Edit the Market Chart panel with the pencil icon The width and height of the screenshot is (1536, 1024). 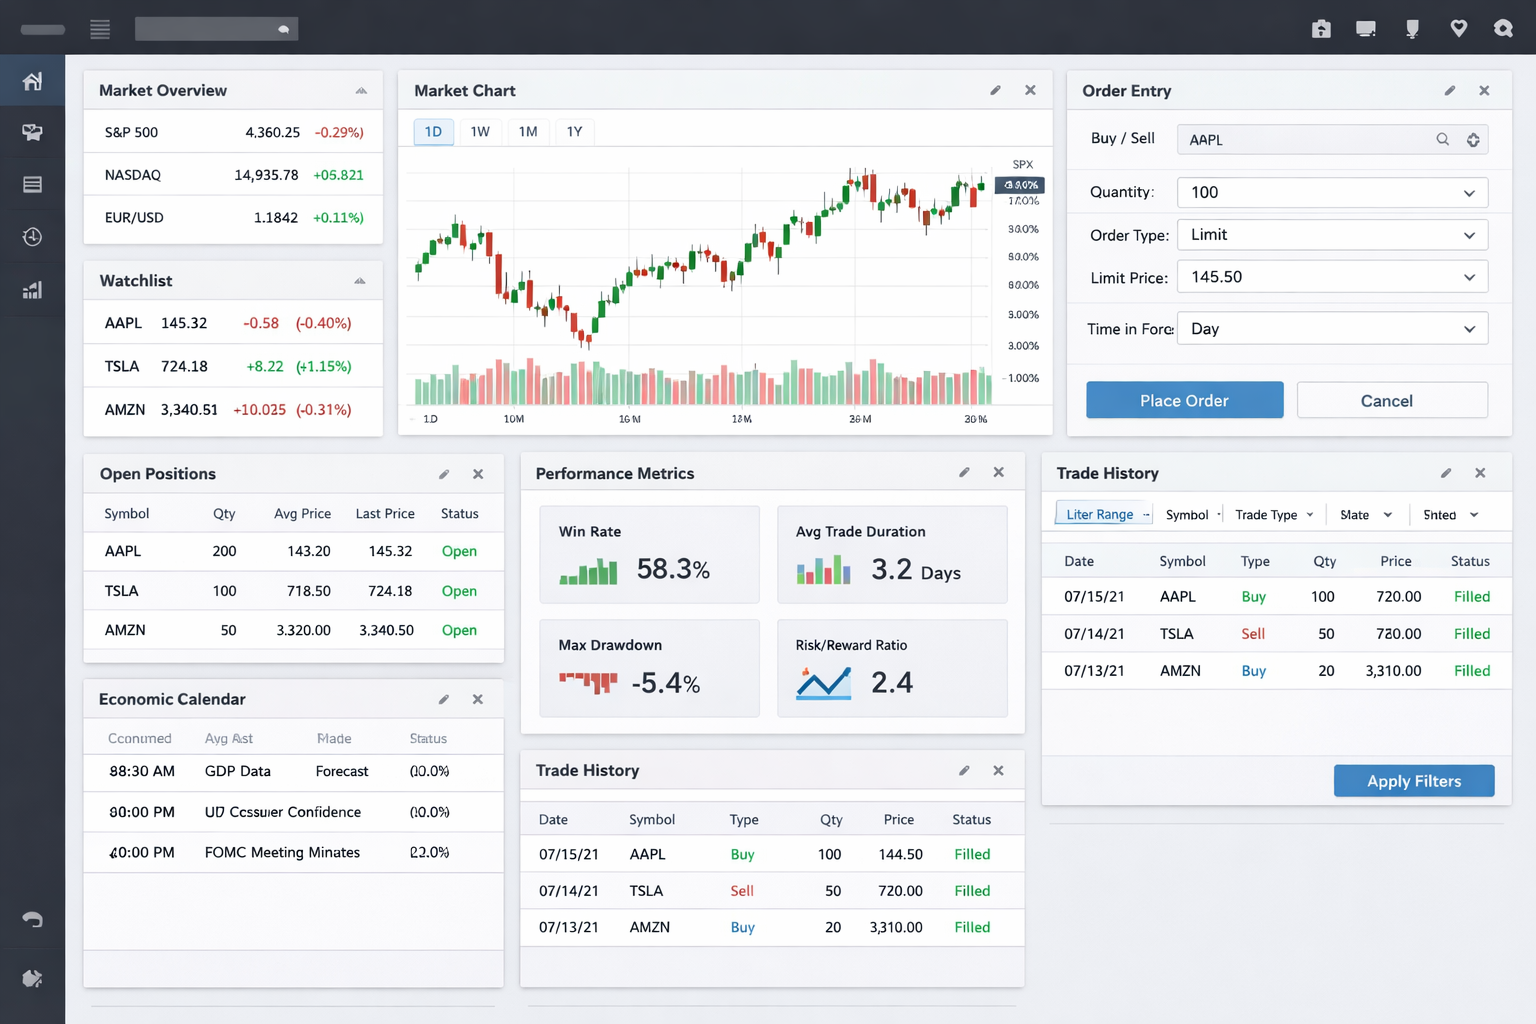pos(995,91)
